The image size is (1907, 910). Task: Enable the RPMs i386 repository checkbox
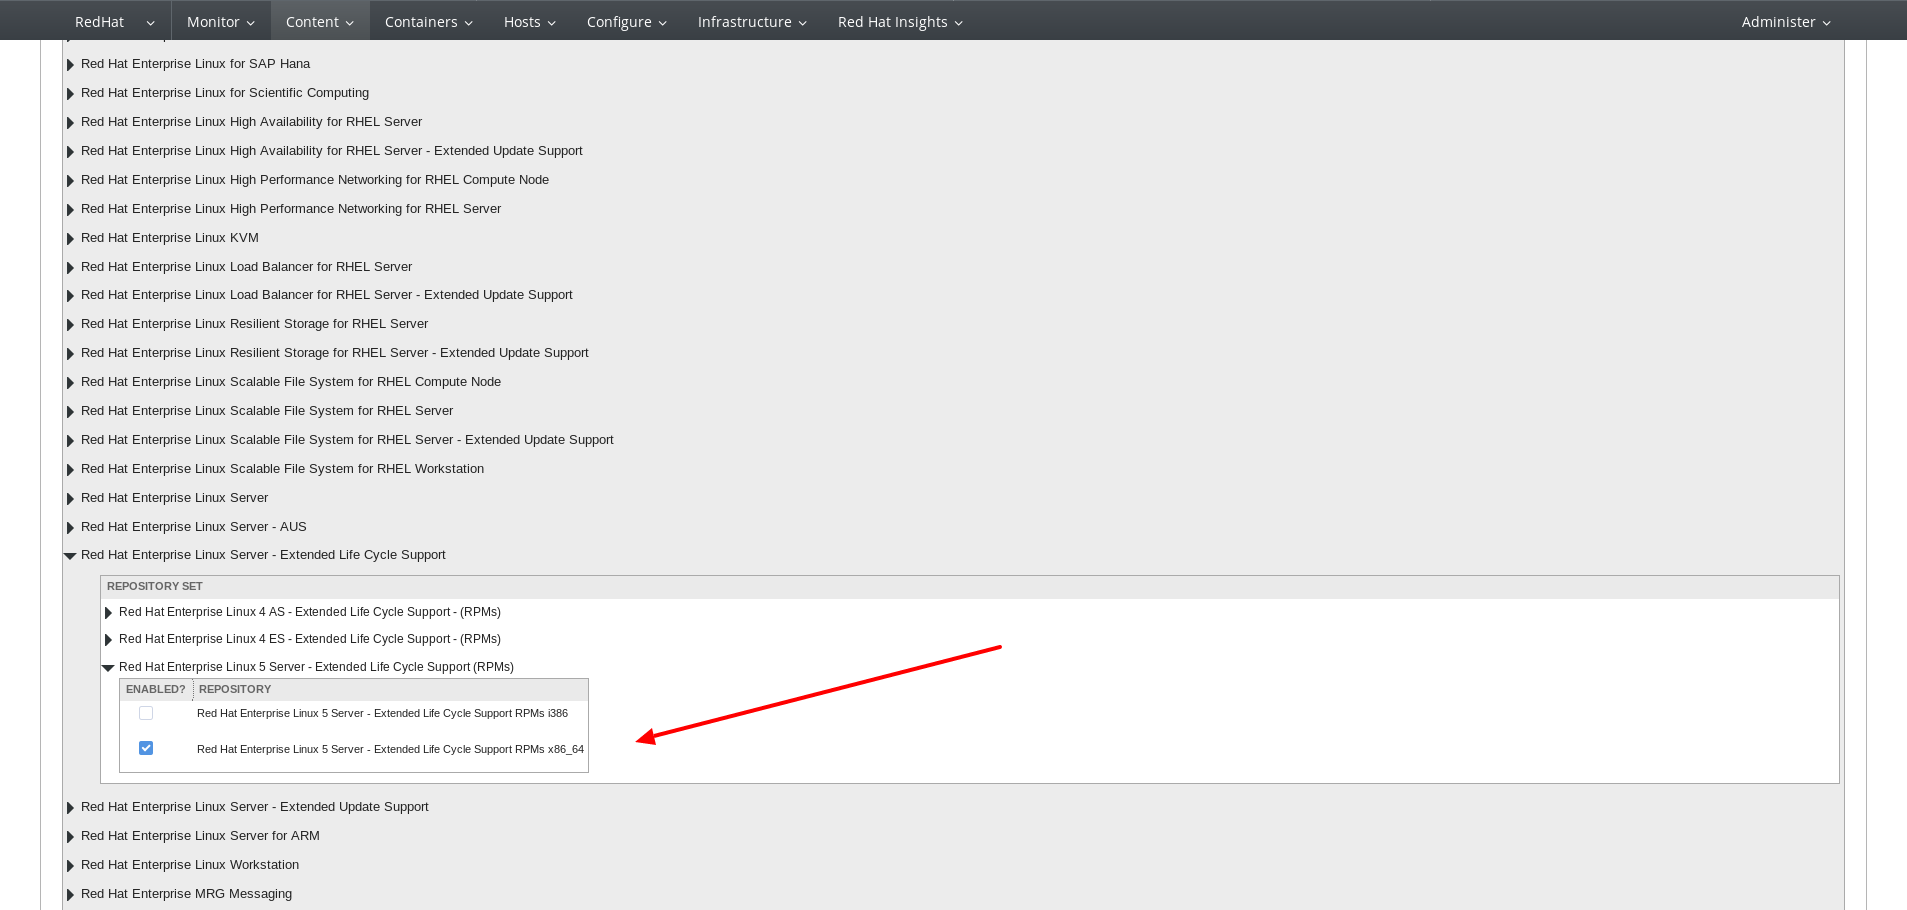click(x=146, y=713)
